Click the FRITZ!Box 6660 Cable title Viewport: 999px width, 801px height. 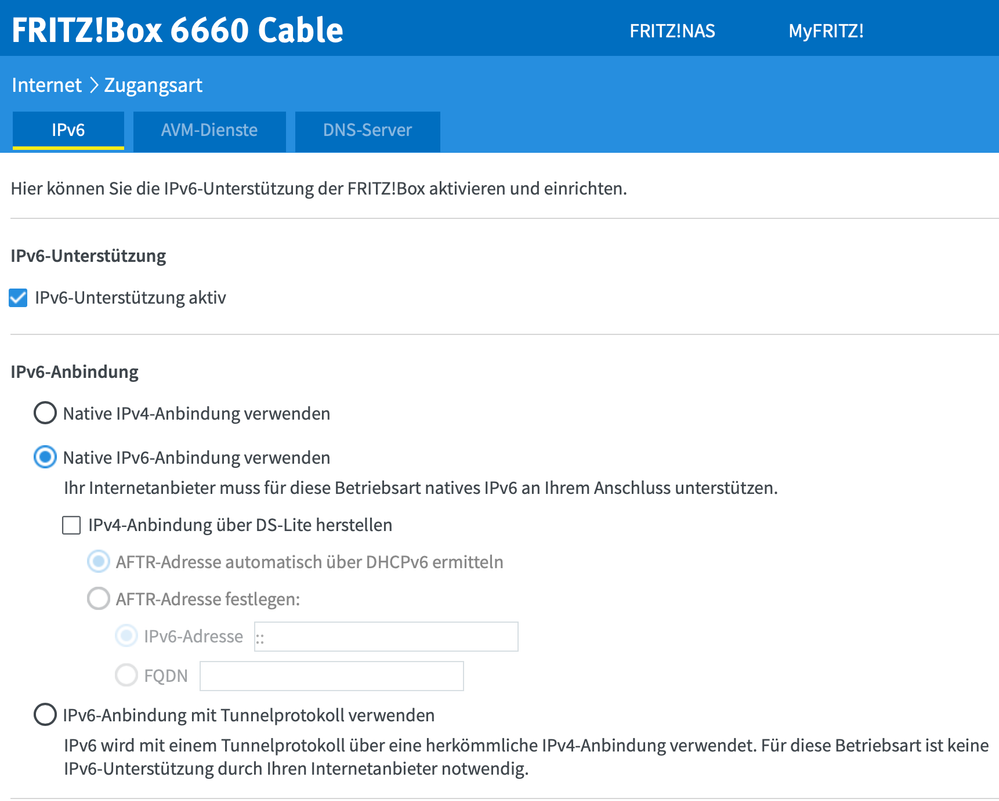point(177,30)
